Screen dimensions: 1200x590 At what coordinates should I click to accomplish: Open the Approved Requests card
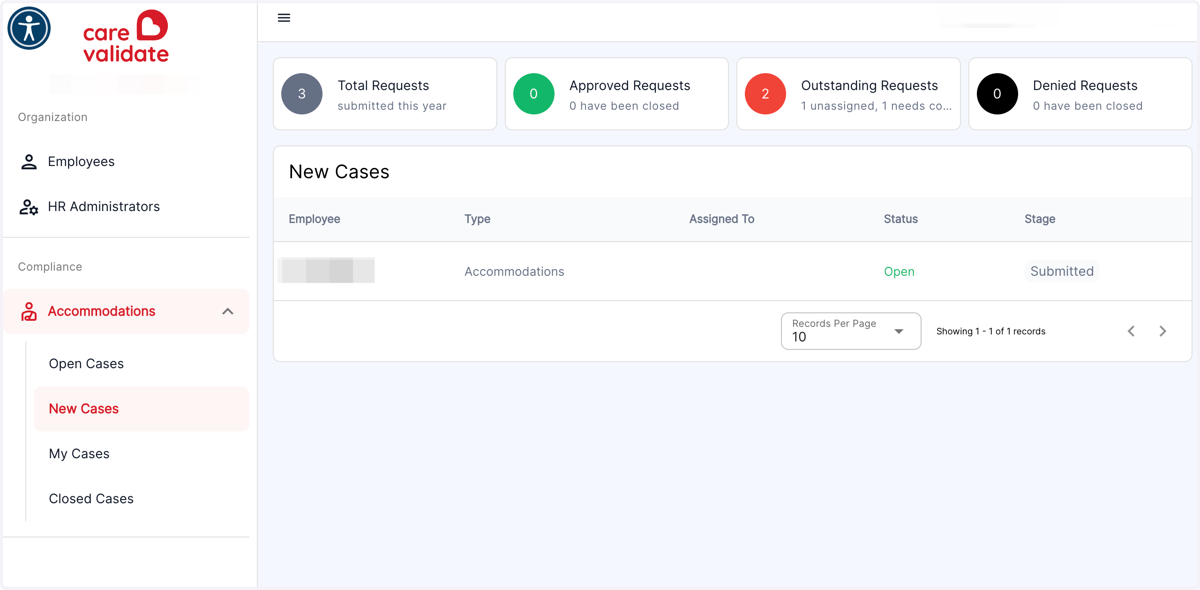coord(617,94)
